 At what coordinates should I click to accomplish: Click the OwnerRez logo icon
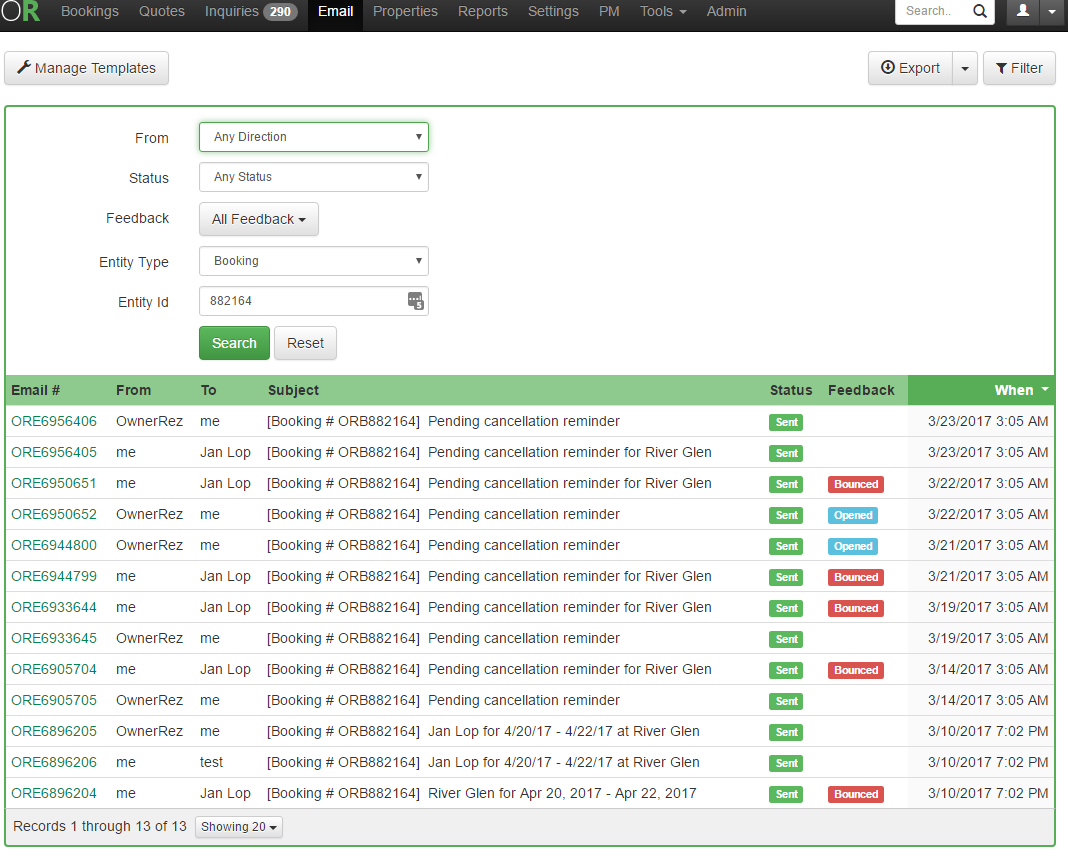21,12
